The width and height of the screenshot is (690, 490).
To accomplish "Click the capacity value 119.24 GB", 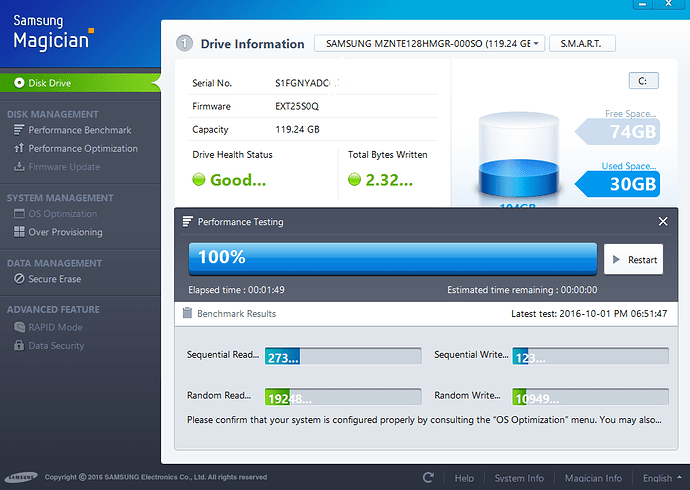I will click(x=297, y=129).
